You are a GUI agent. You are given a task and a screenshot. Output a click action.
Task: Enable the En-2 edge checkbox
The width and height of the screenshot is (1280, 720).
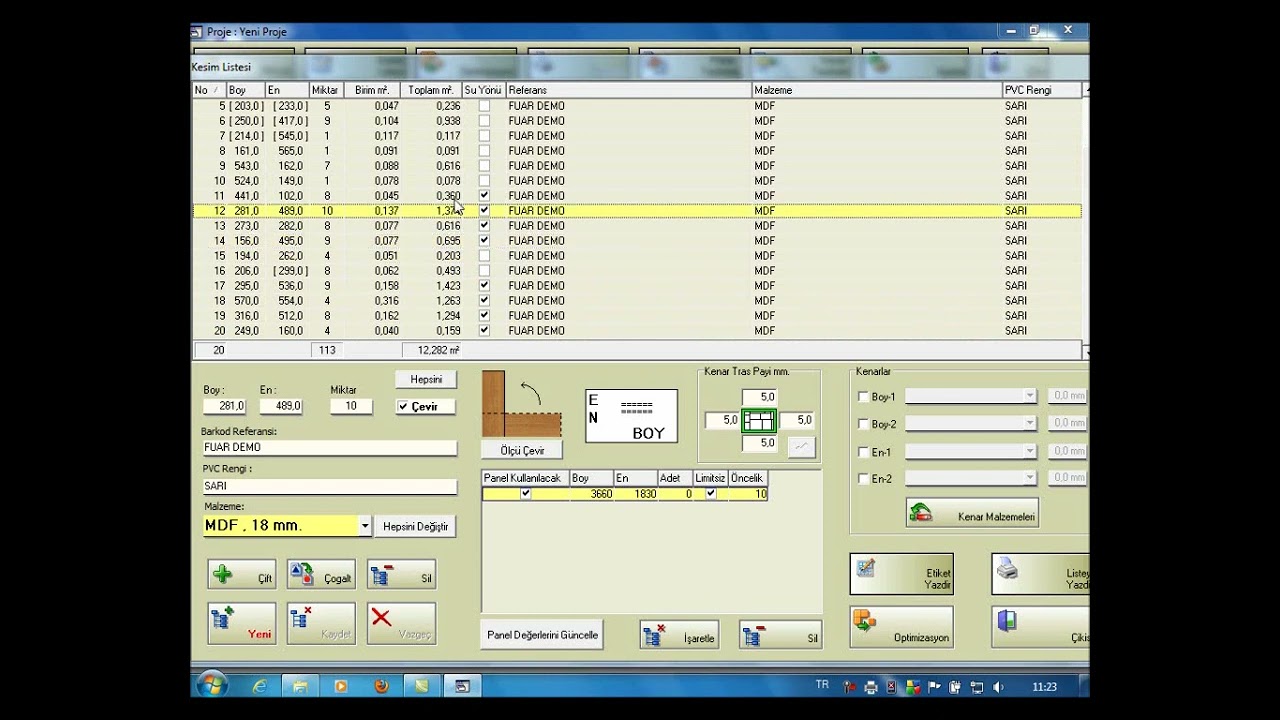point(863,479)
